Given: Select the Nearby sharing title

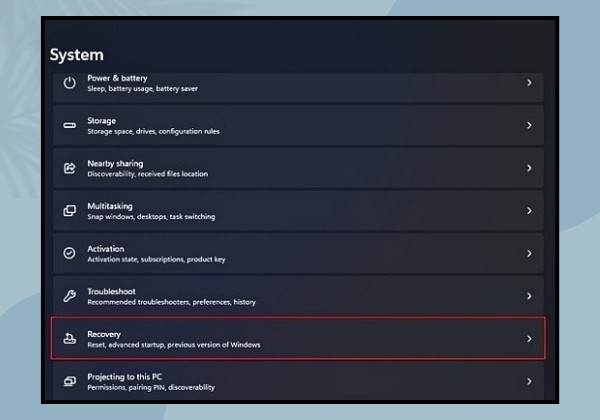Looking at the screenshot, I should point(115,164).
